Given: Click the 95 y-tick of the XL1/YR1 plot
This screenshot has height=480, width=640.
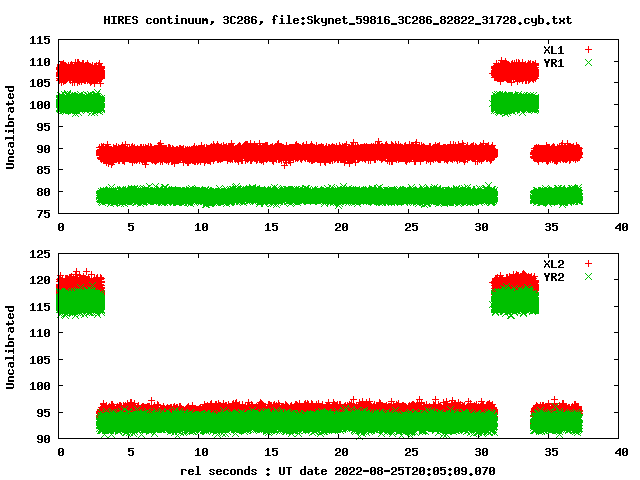Looking at the screenshot, I should [x=43, y=127].
